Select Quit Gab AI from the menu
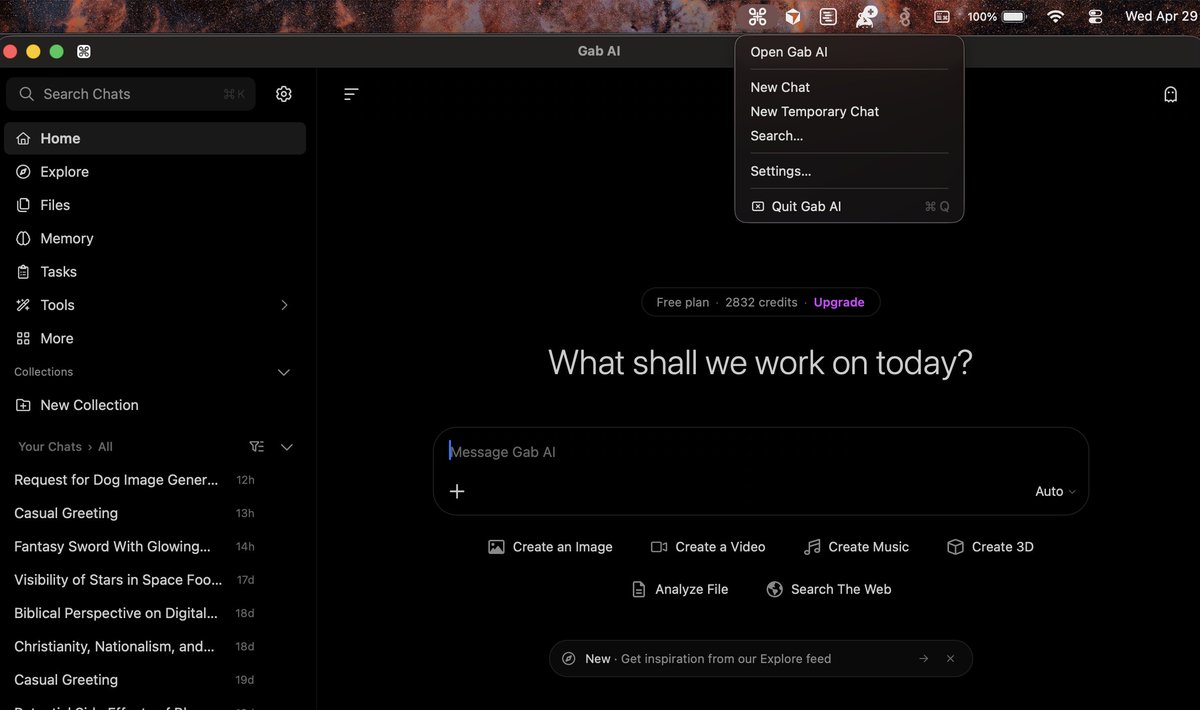The height and width of the screenshot is (710, 1200). click(x=849, y=206)
